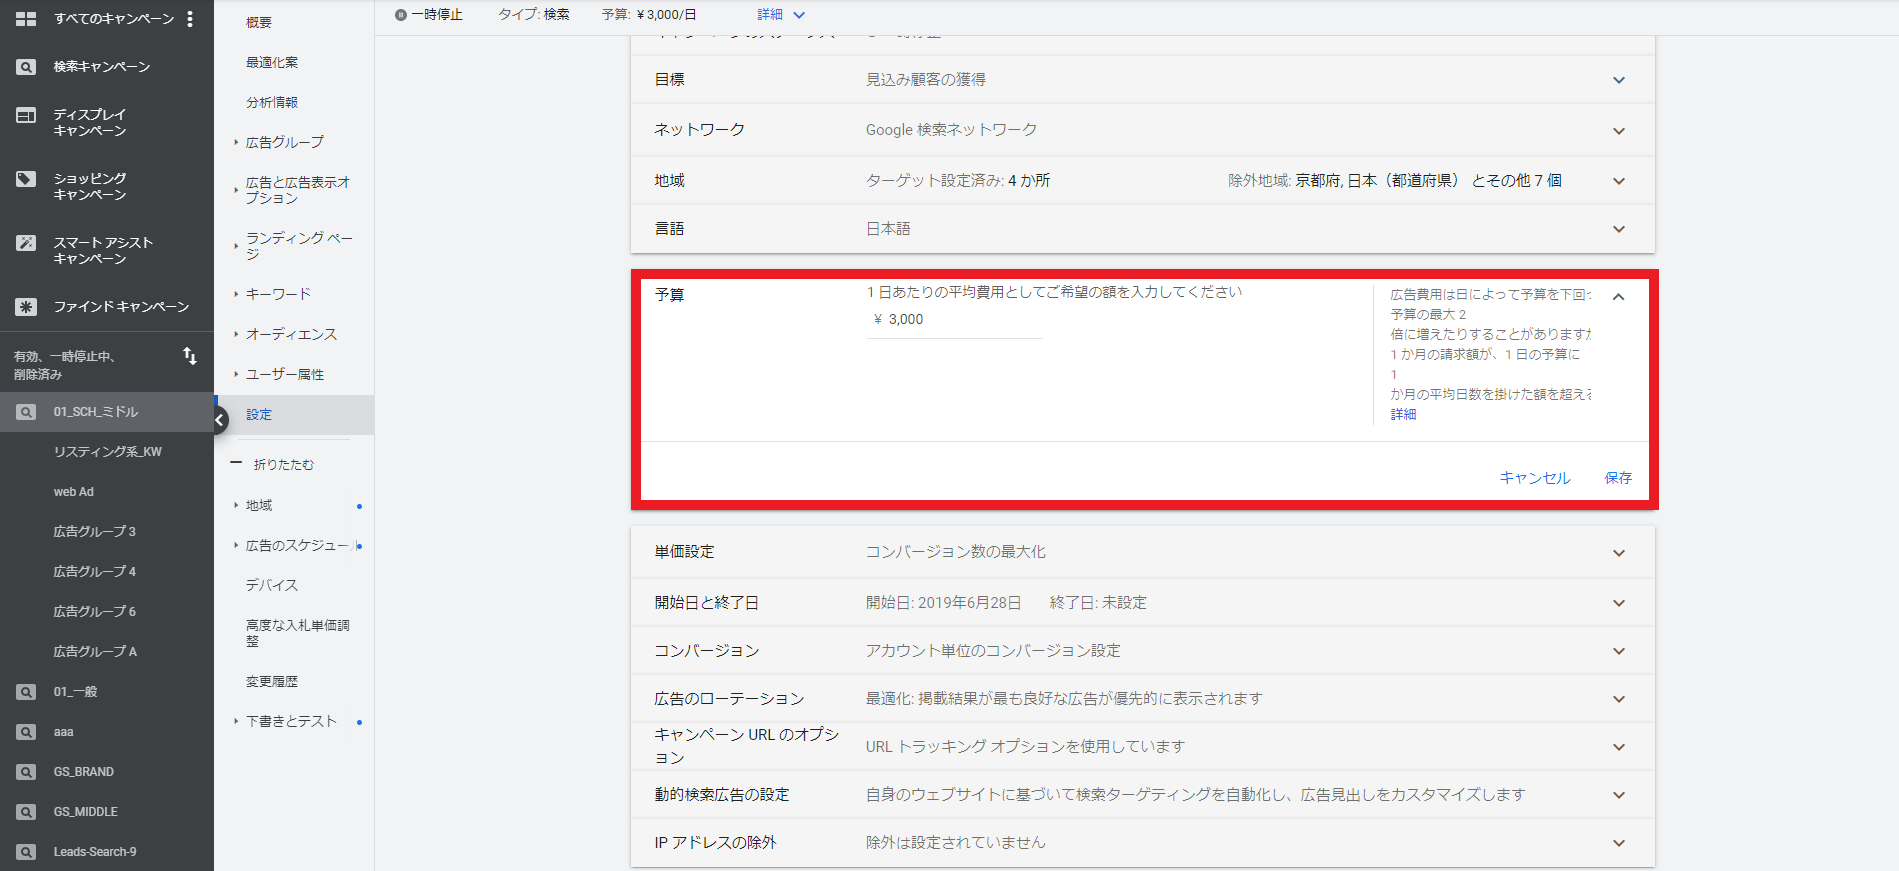Viewport: 1899px width, 871px height.
Task: Click the daily budget amount field
Action: [x=954, y=320]
